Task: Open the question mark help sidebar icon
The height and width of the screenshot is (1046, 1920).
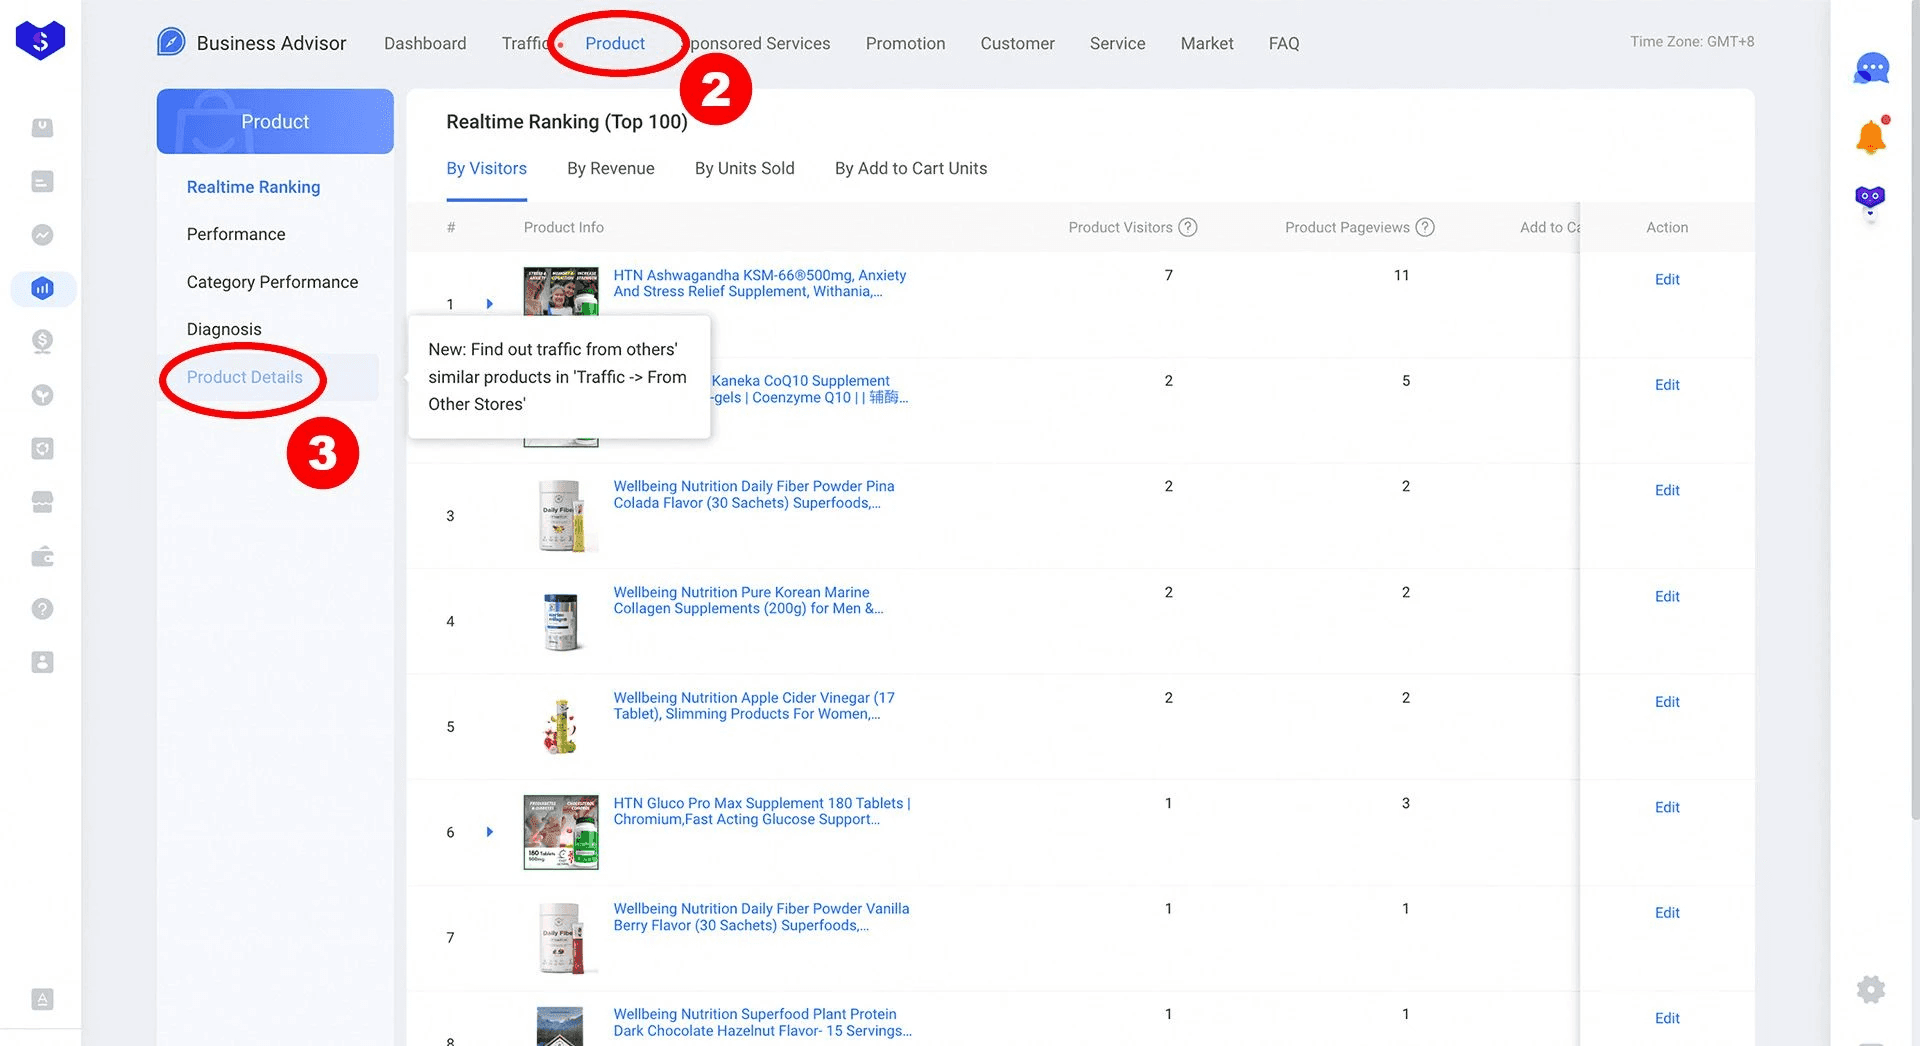Action: [42, 609]
